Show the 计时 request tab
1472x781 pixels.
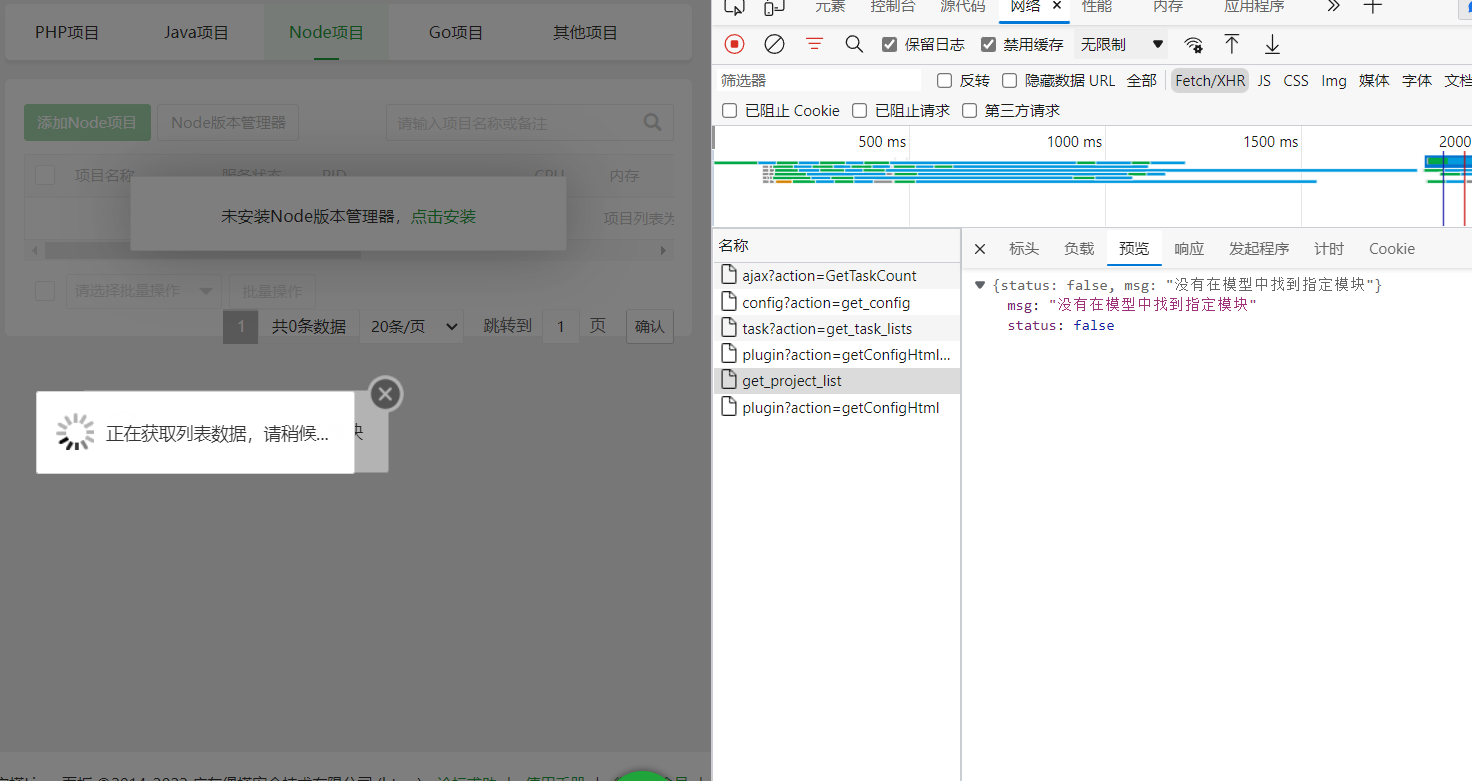tap(1328, 249)
